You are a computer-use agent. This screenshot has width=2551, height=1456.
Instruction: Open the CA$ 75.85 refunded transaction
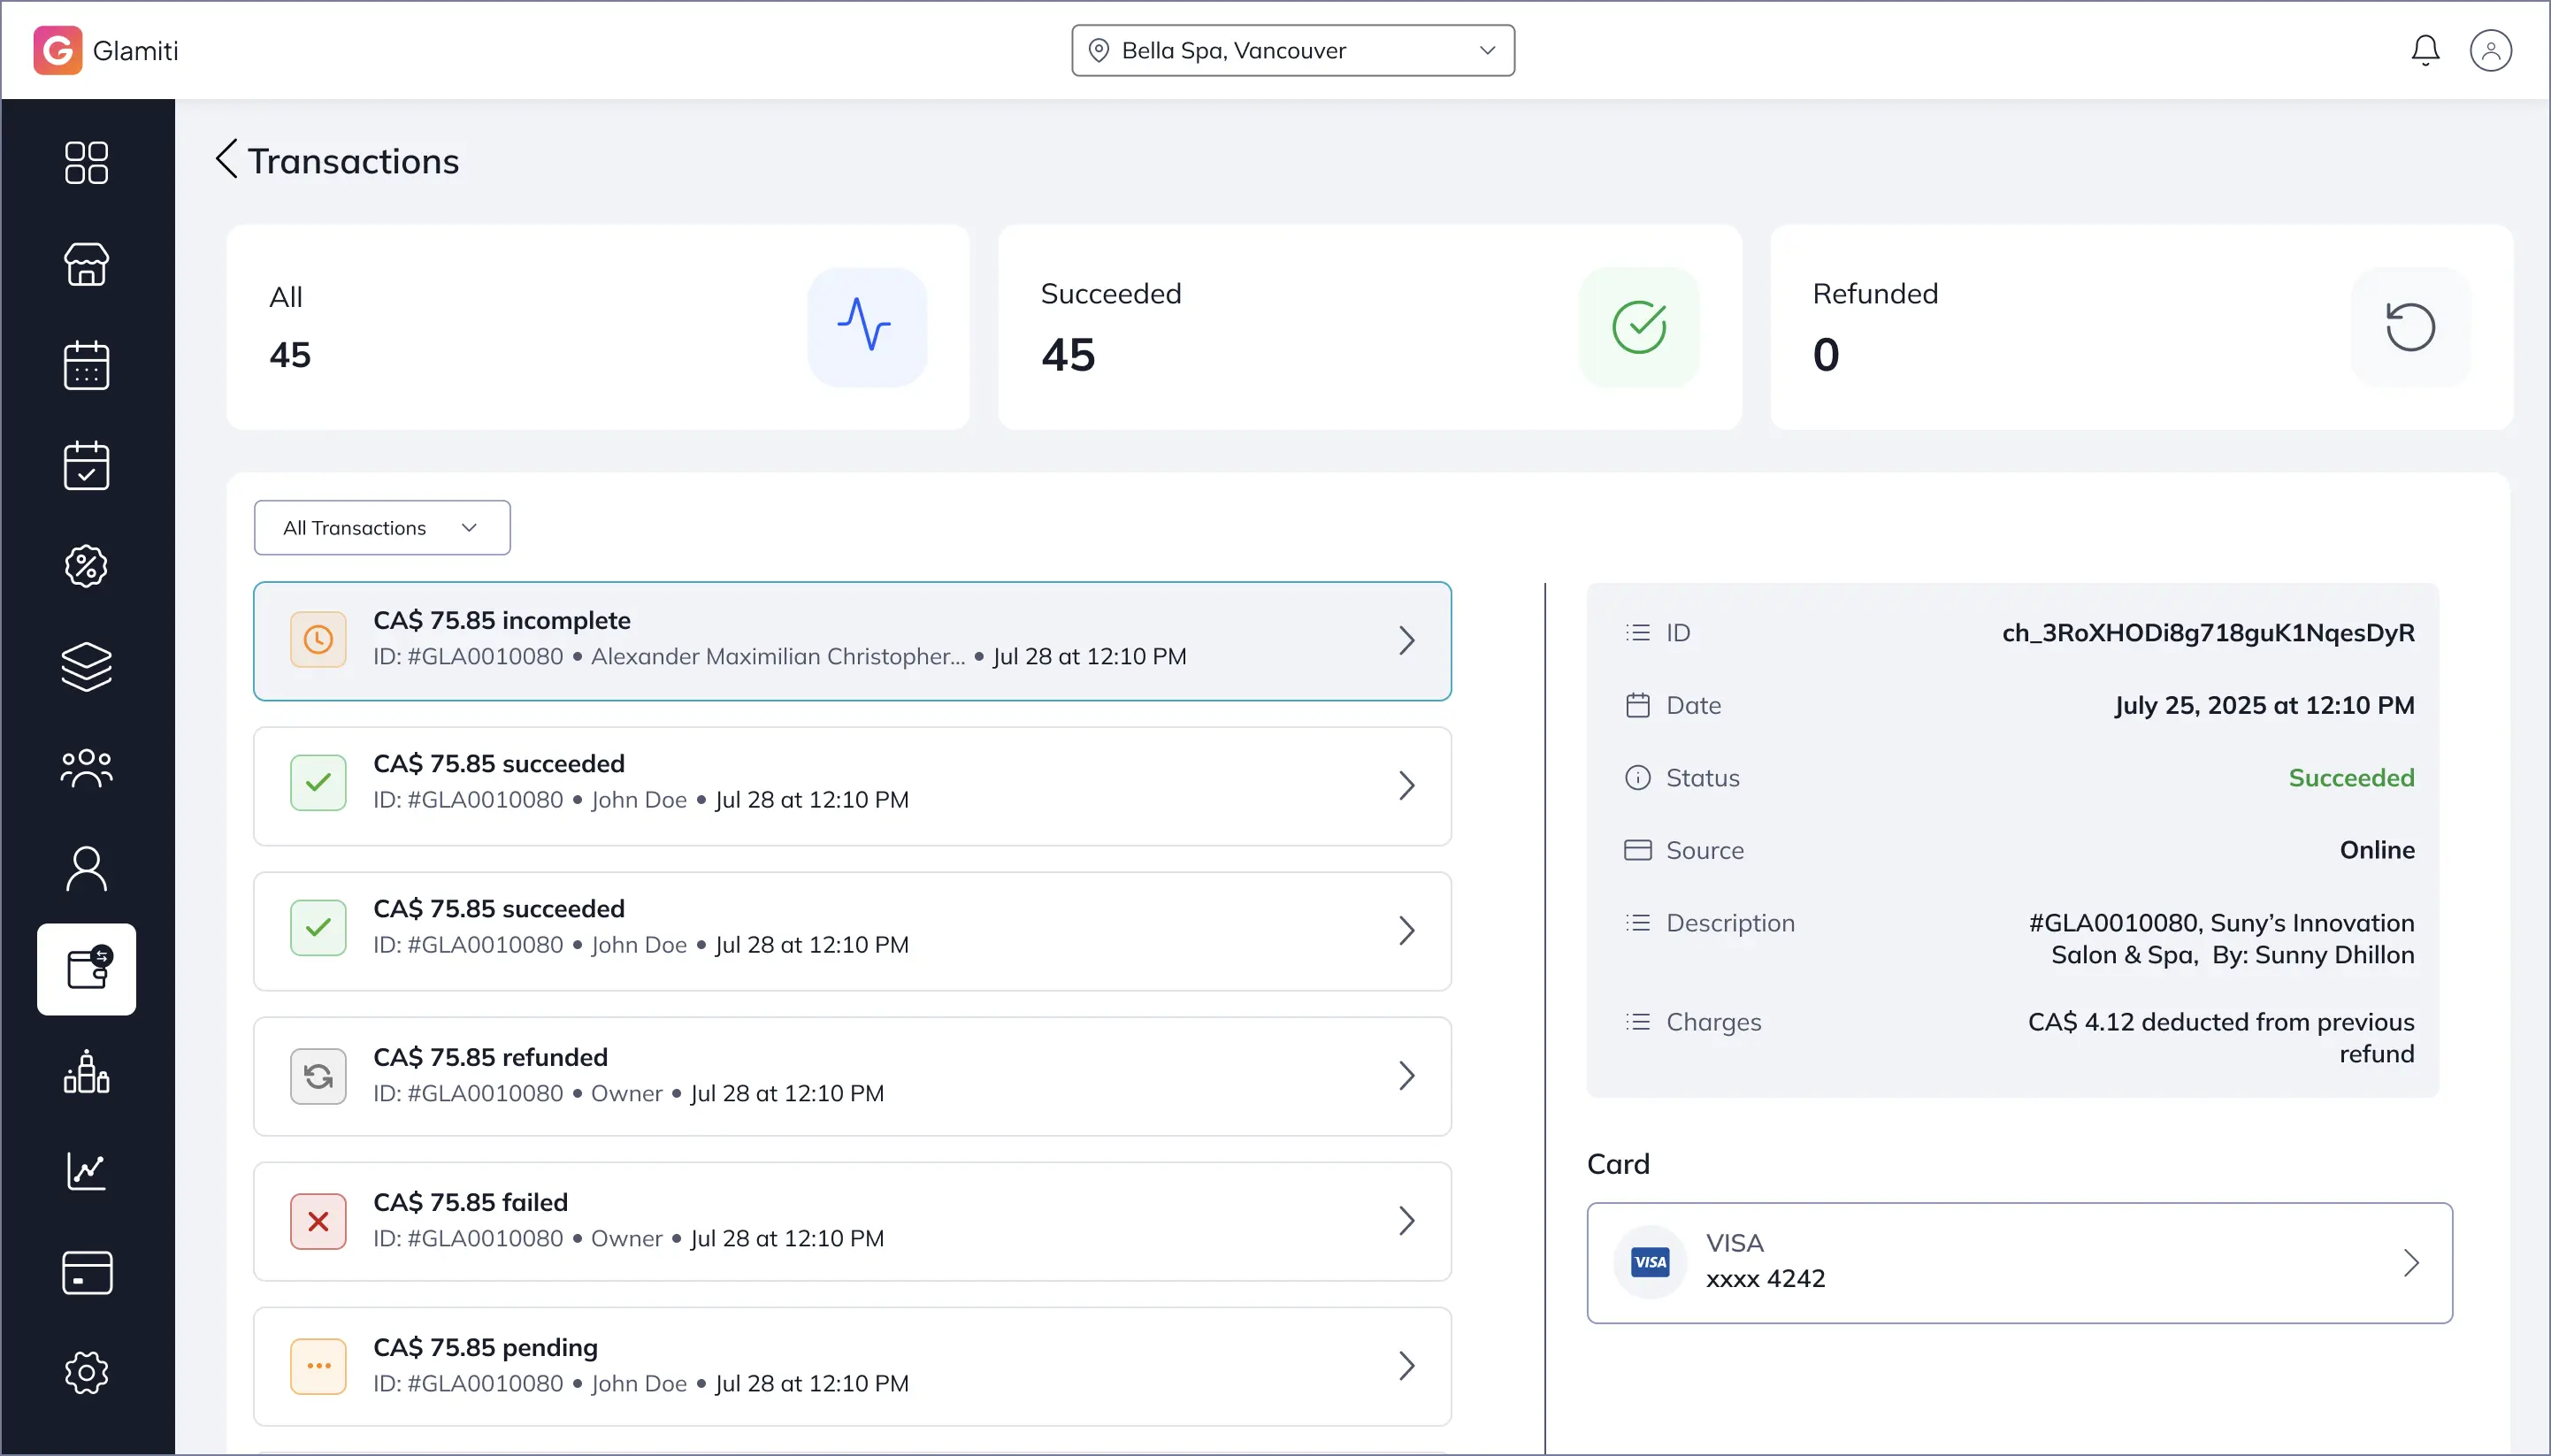coord(851,1075)
